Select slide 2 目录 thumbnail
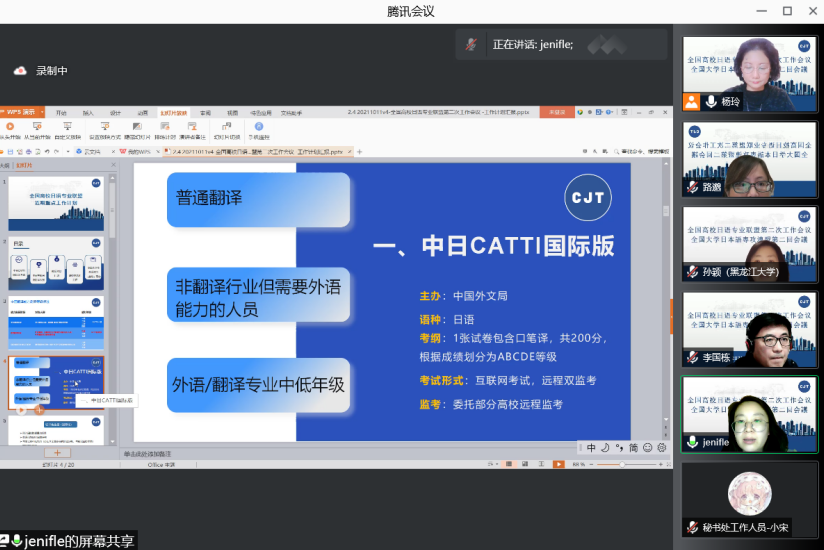 coord(56,263)
